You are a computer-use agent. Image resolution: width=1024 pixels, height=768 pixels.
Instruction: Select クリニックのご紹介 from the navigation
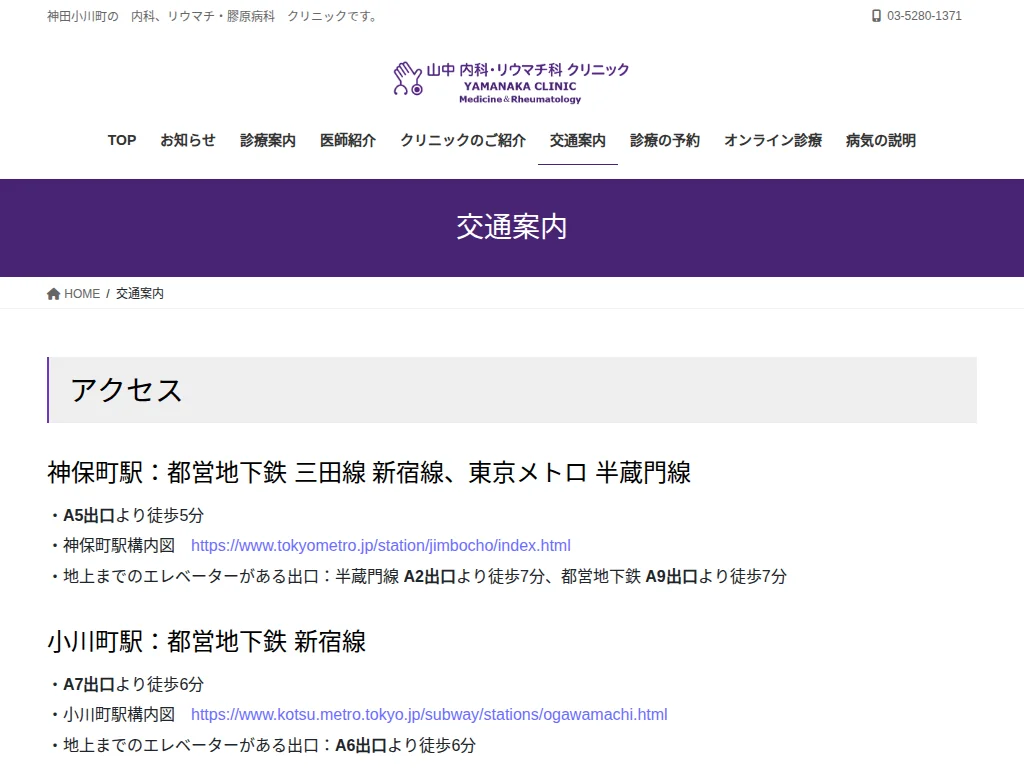pos(462,141)
